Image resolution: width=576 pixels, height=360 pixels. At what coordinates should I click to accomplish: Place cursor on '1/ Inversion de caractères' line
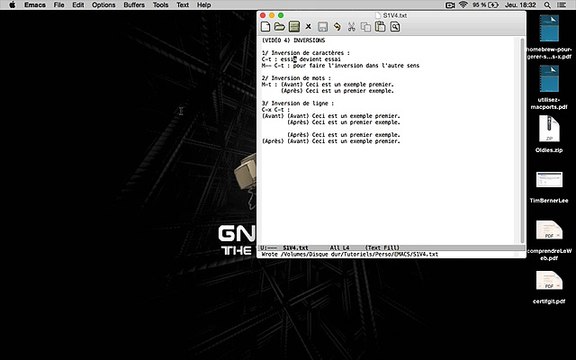(x=306, y=53)
